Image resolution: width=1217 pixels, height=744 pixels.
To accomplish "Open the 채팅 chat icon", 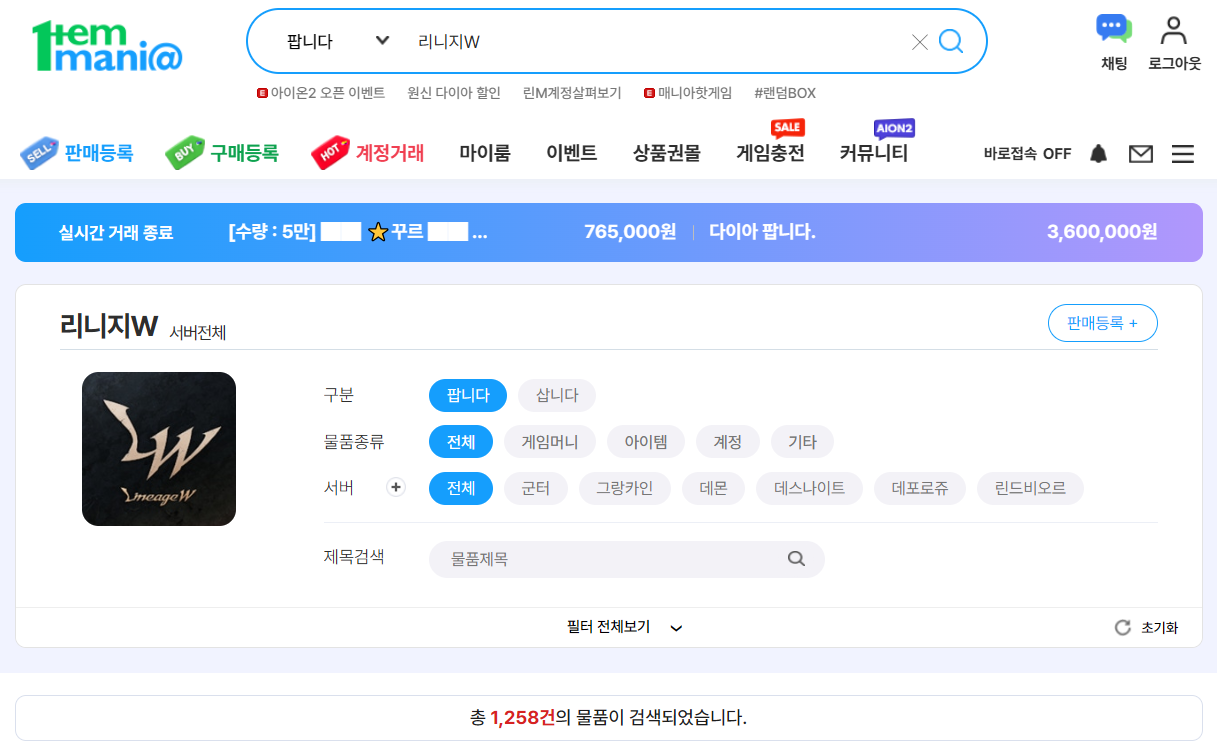I will 1114,43.
